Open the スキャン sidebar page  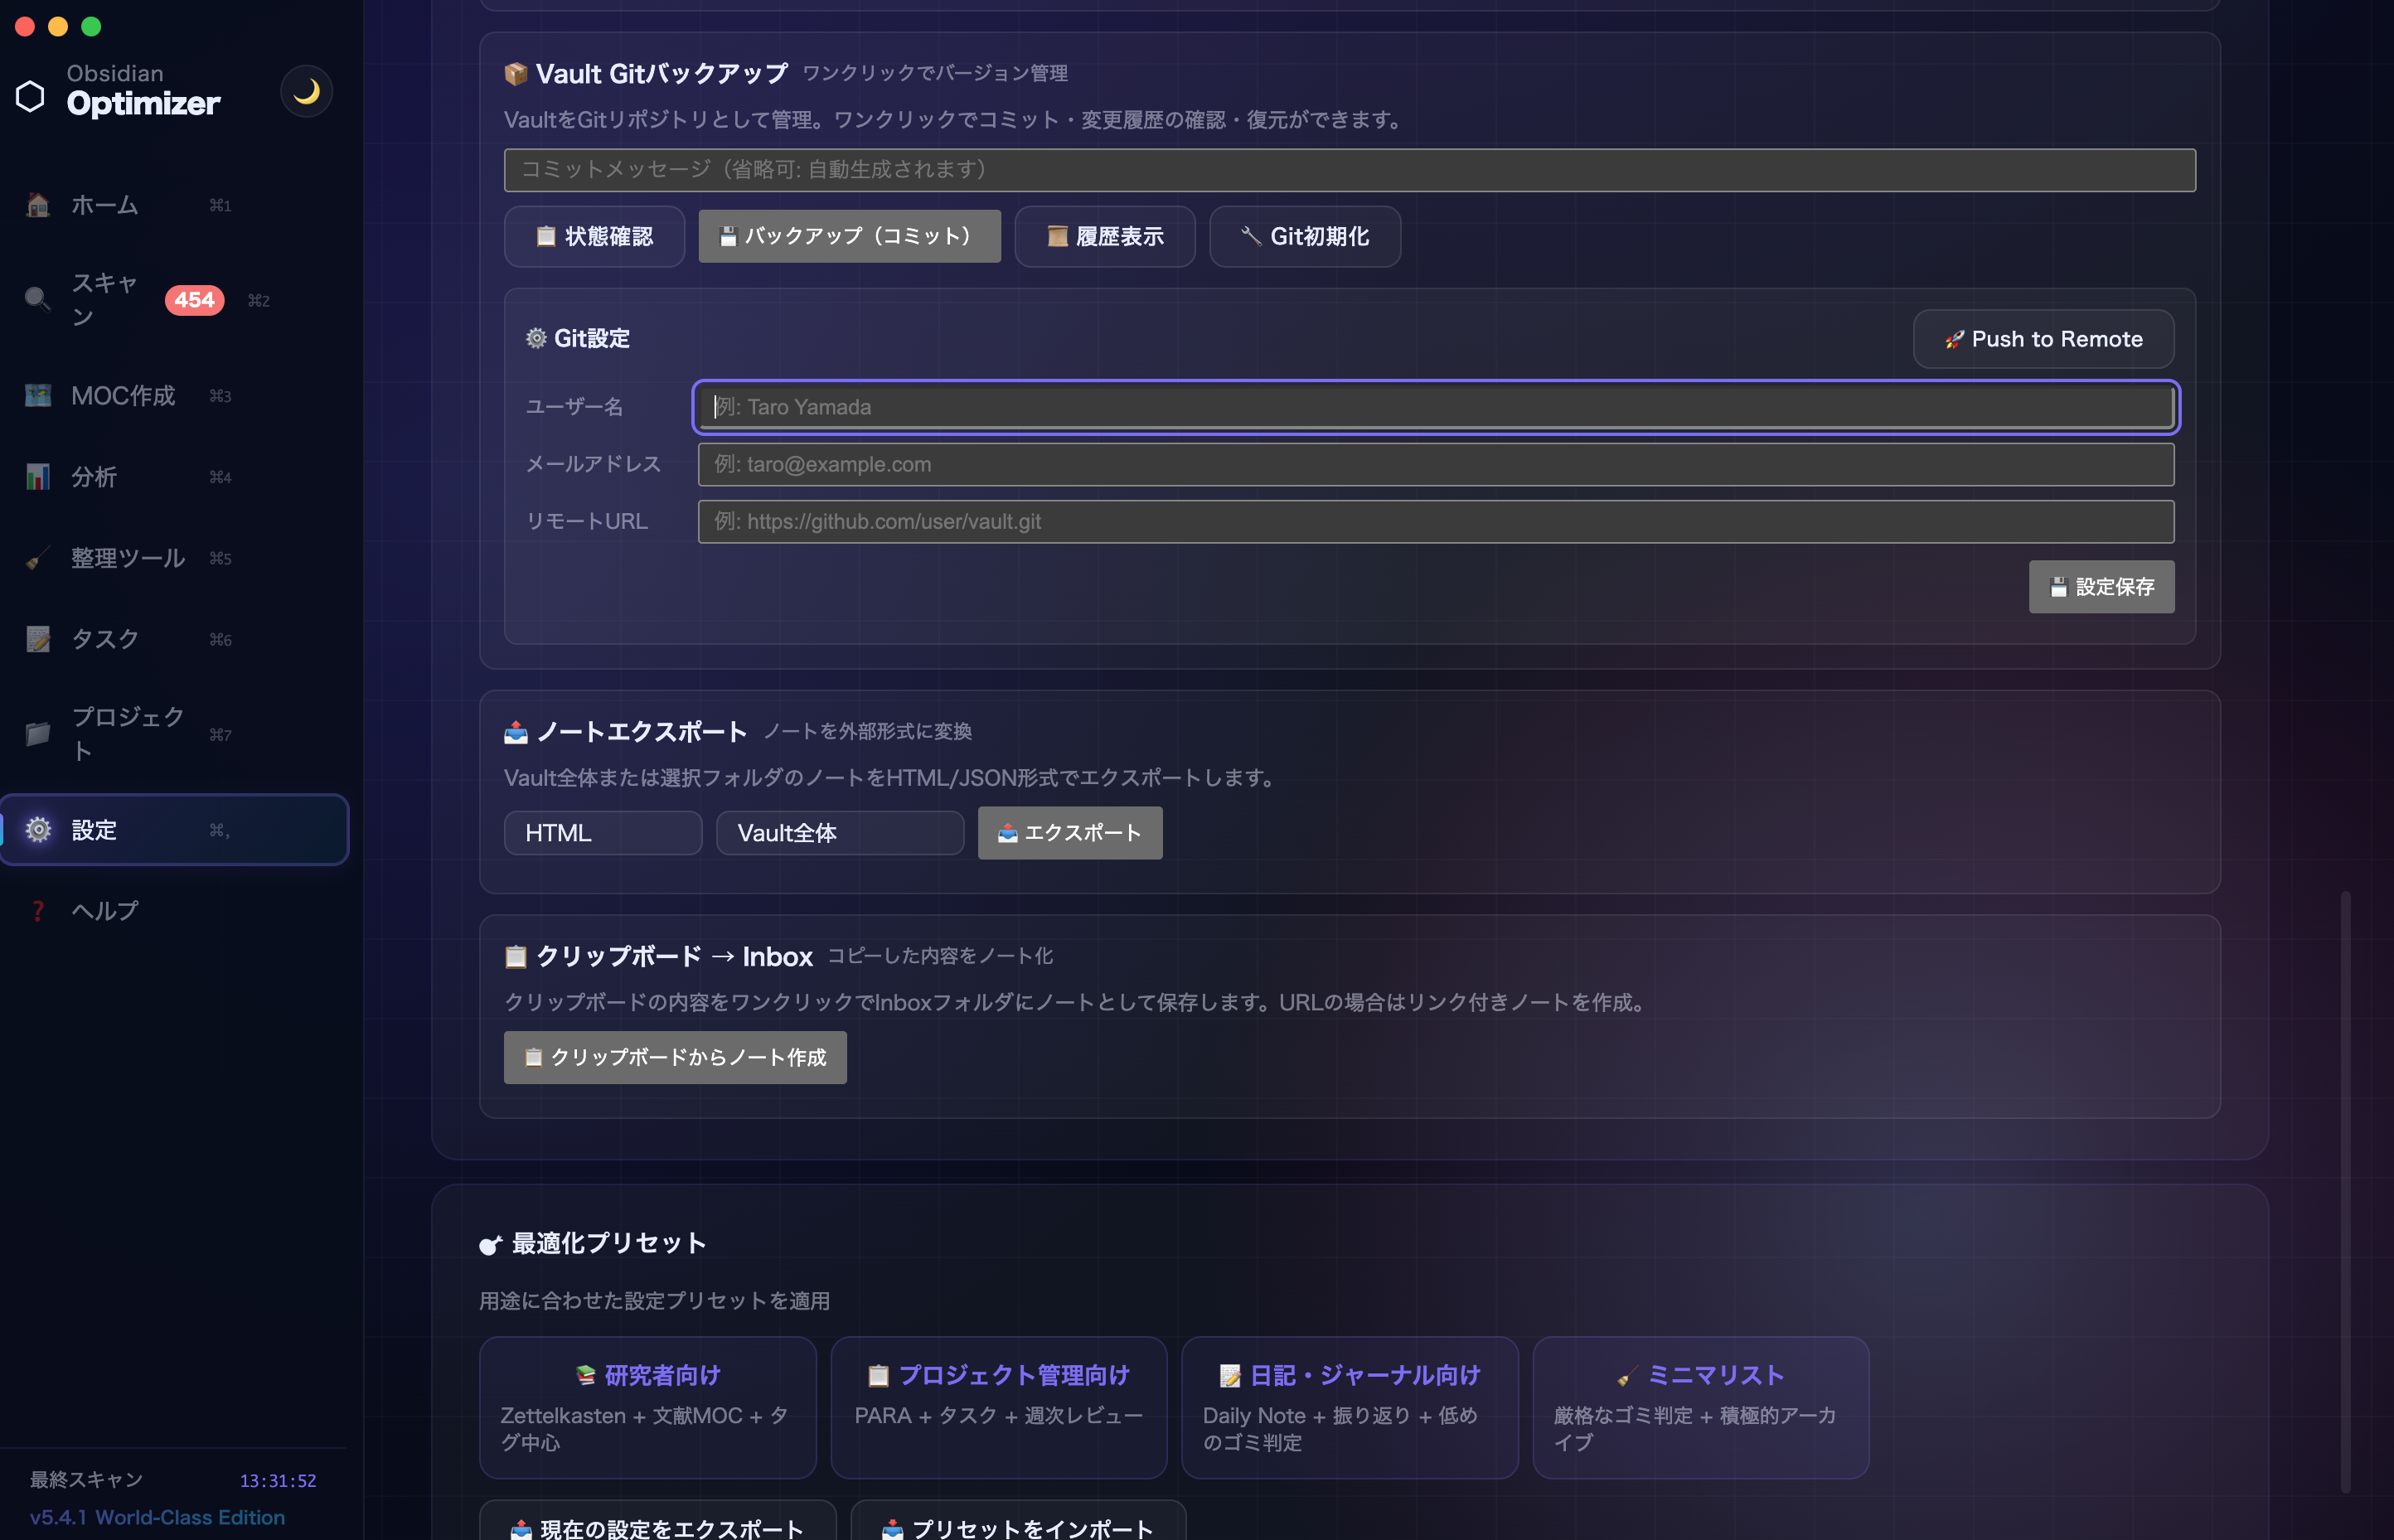tap(174, 300)
